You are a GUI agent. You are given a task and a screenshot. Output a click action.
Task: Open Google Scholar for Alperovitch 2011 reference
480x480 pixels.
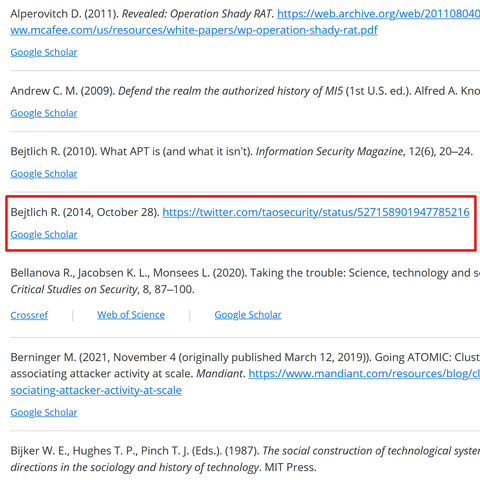click(44, 52)
